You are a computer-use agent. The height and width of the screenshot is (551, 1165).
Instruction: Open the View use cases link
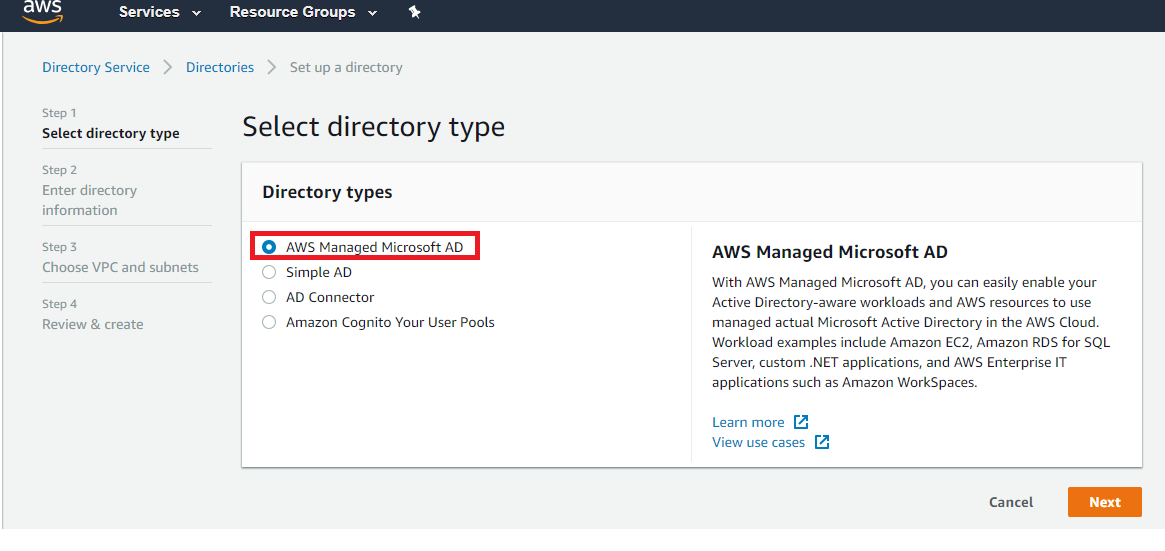pos(758,442)
